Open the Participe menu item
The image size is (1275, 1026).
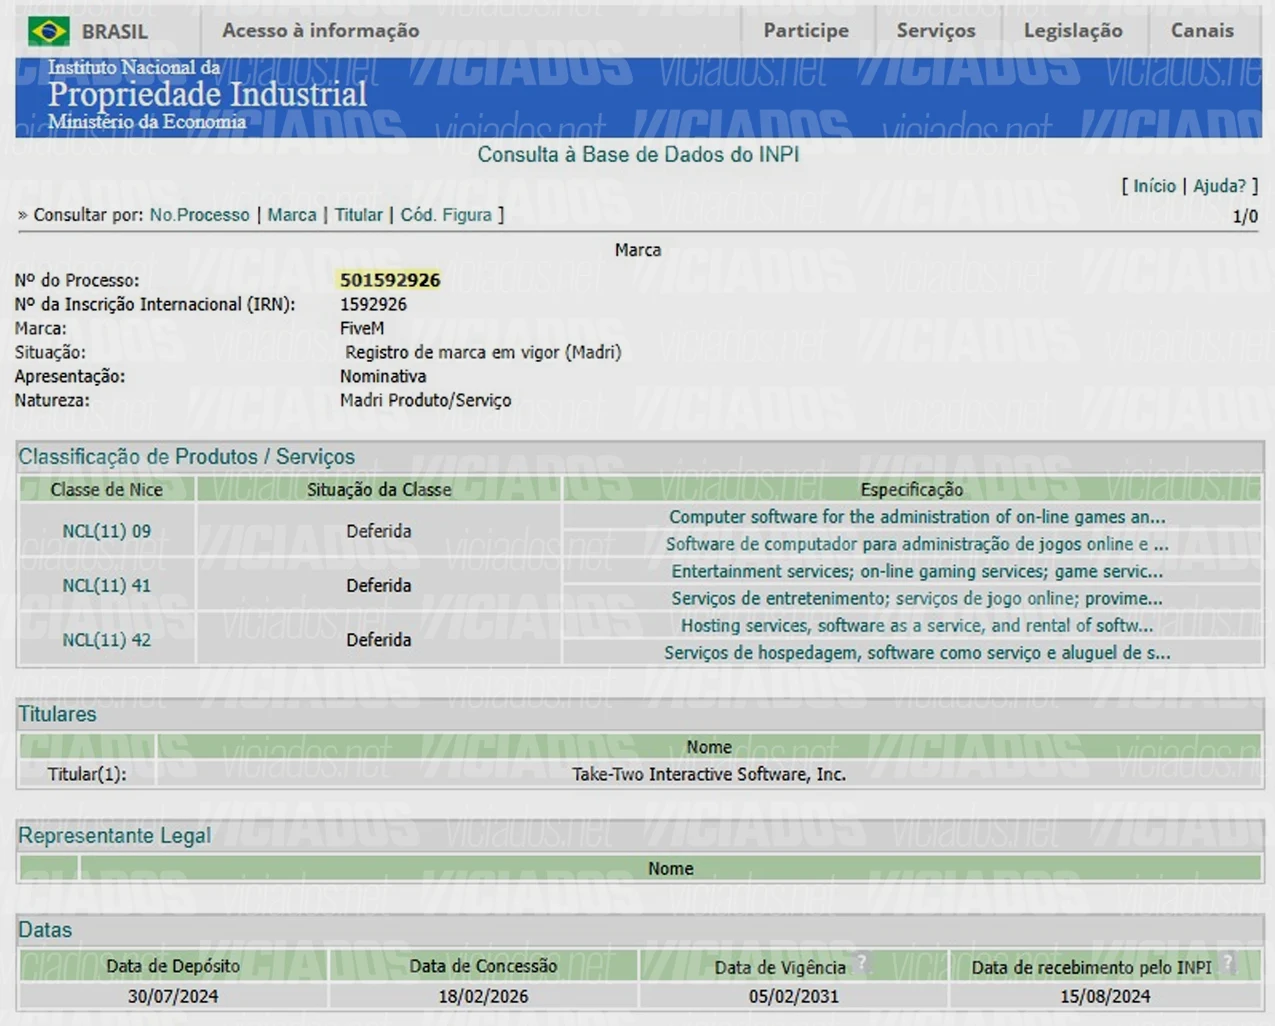pyautogui.click(x=806, y=31)
